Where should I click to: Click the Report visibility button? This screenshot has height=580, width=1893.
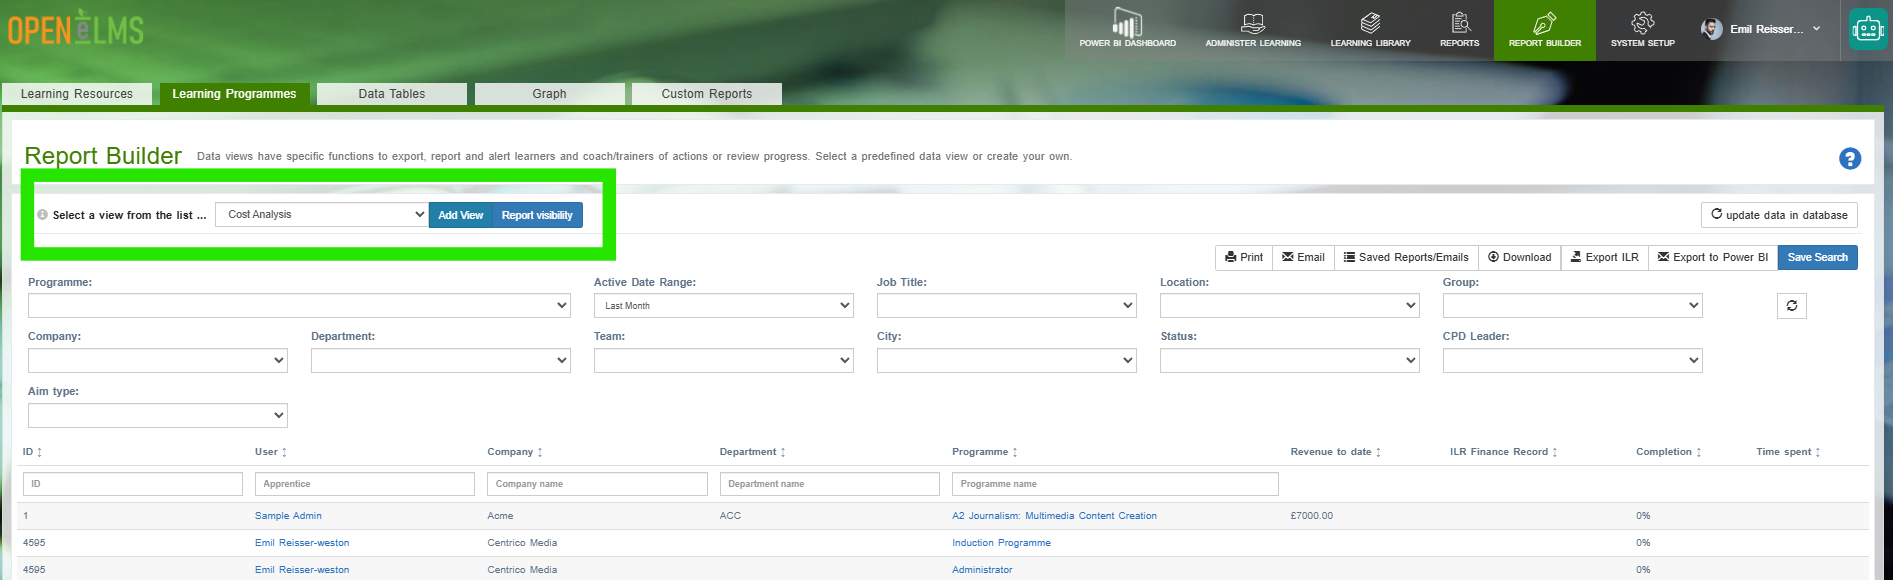[x=537, y=215]
